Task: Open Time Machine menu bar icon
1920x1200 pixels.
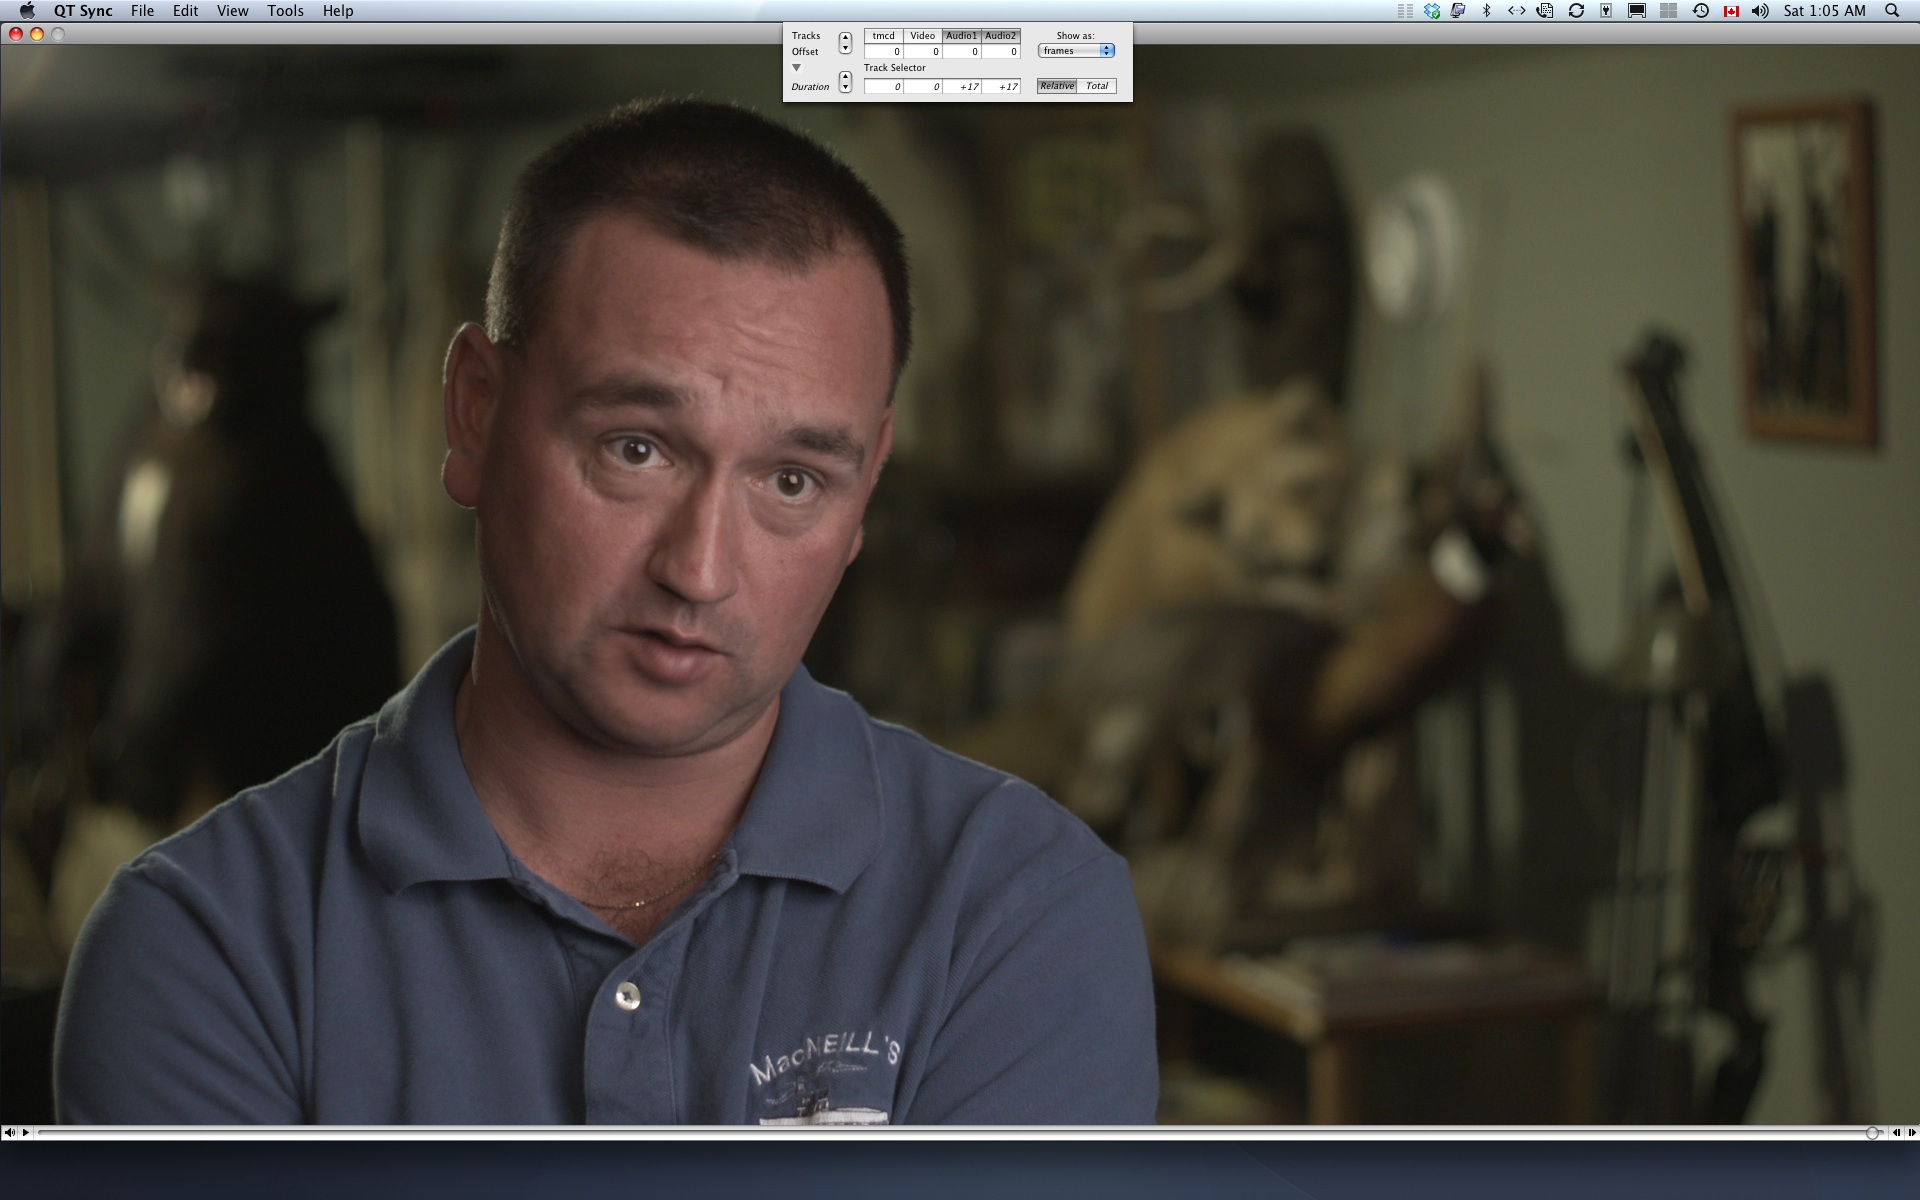Action: pyautogui.click(x=1700, y=11)
